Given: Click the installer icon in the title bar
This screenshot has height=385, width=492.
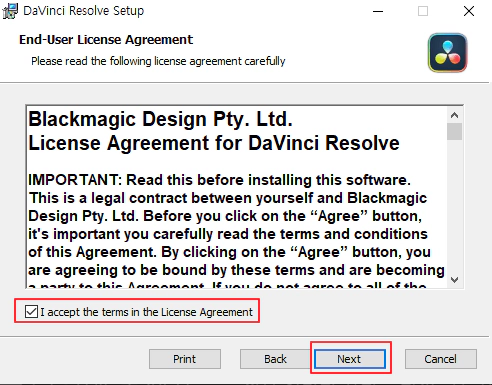Looking at the screenshot, I should (x=10, y=11).
